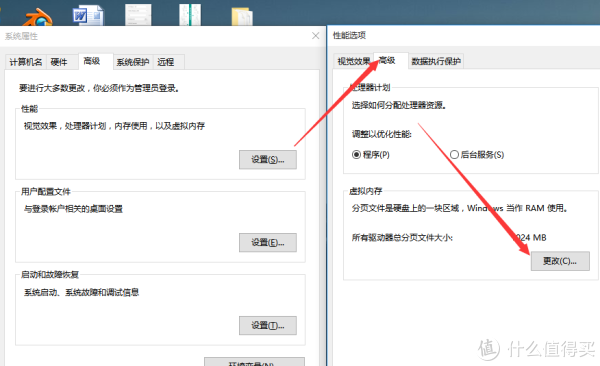The height and width of the screenshot is (366, 600).
Task: Open the Blender desktop icon
Action: click(x=38, y=17)
